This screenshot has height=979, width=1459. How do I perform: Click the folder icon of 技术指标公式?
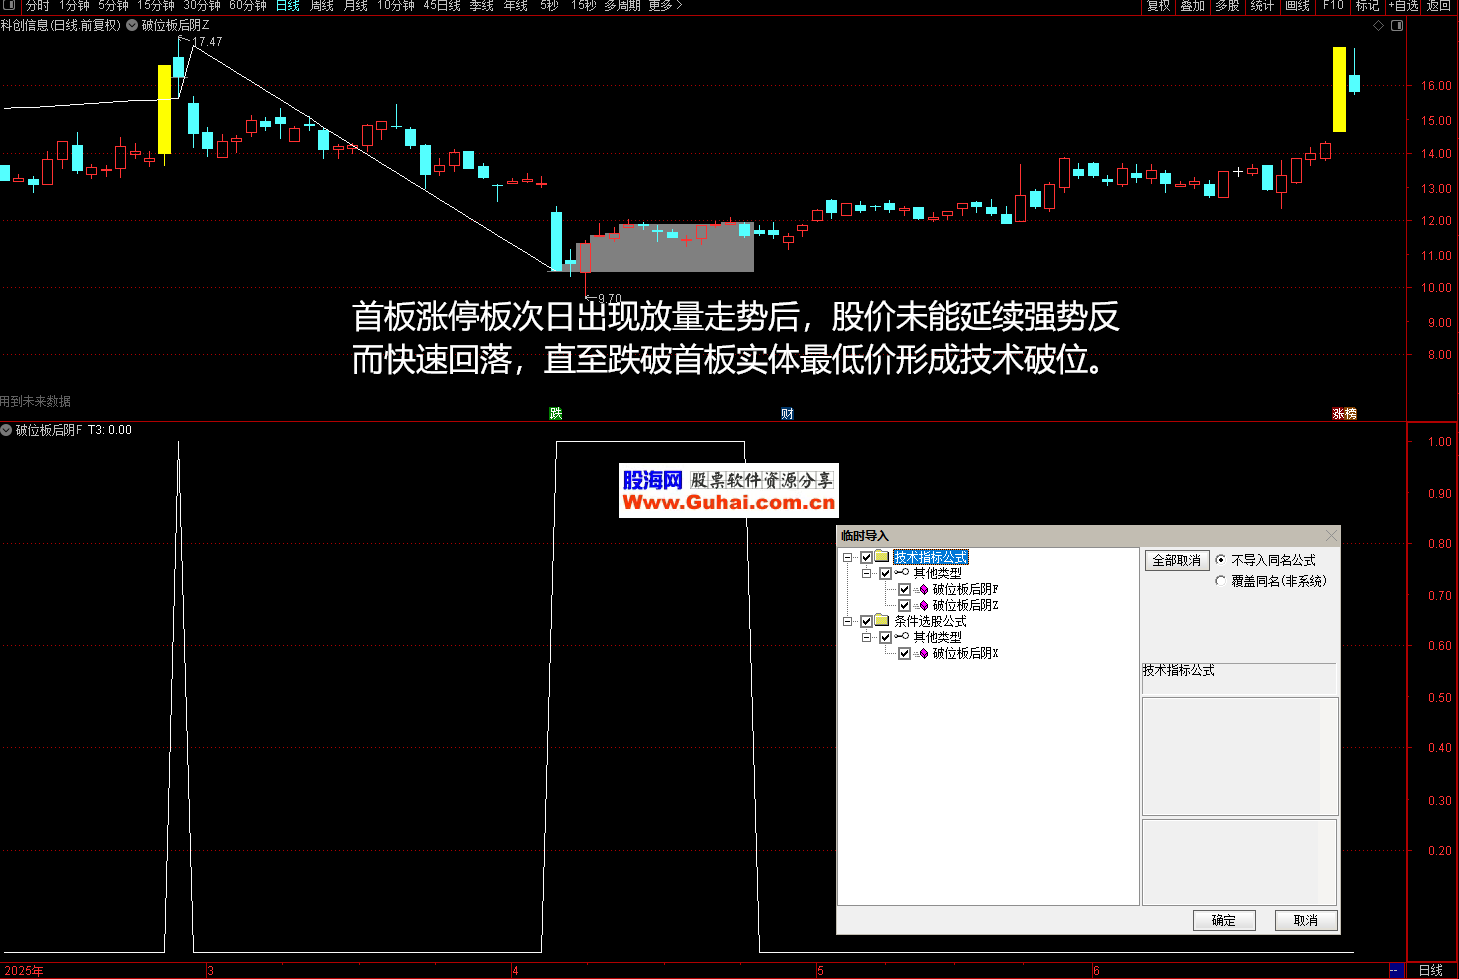(882, 557)
